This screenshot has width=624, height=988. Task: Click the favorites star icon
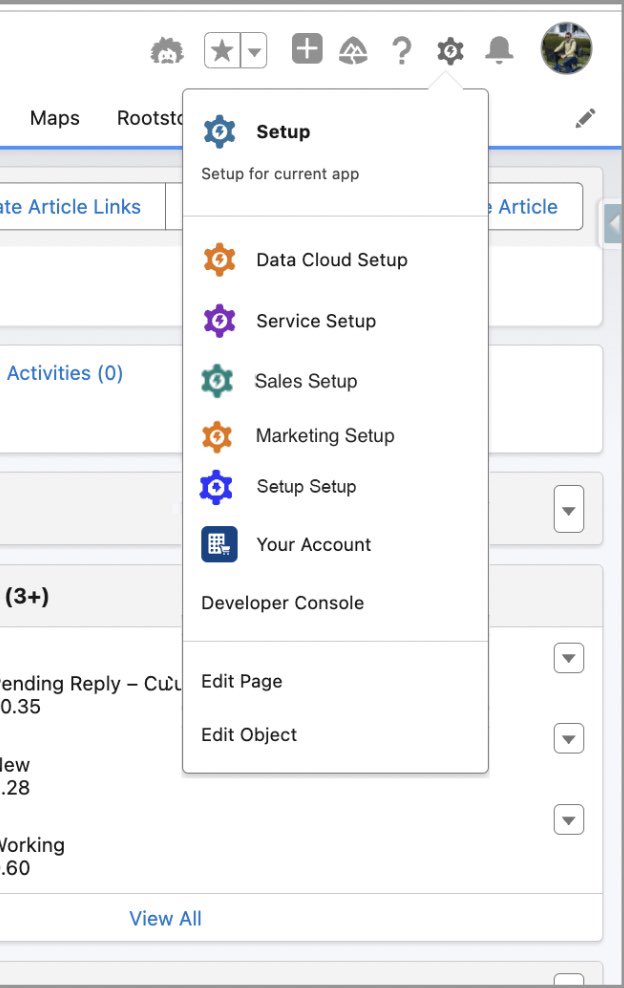222,50
